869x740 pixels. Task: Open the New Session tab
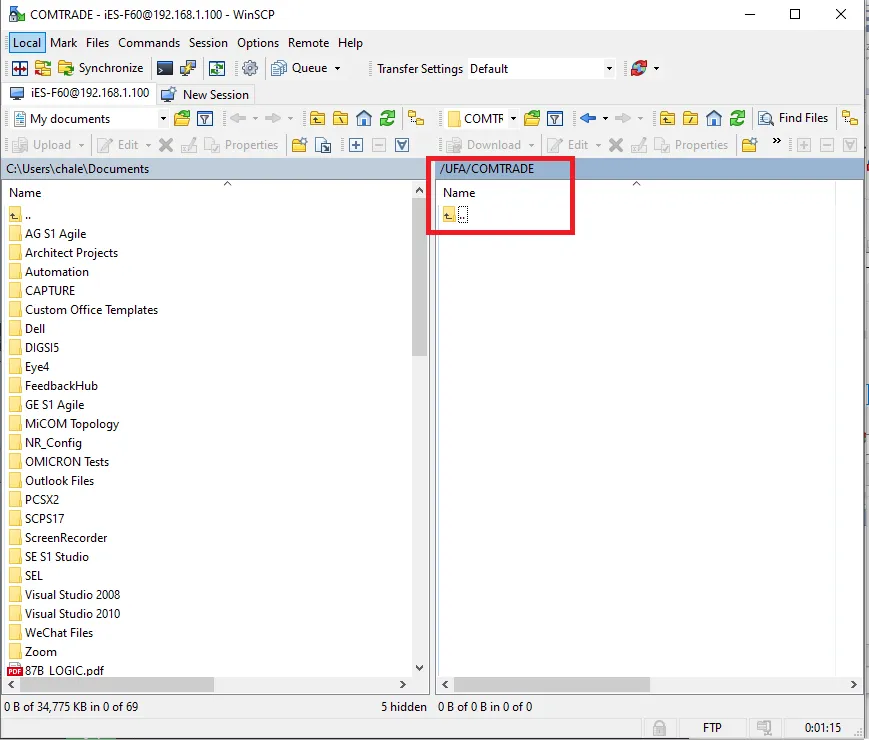click(x=205, y=94)
